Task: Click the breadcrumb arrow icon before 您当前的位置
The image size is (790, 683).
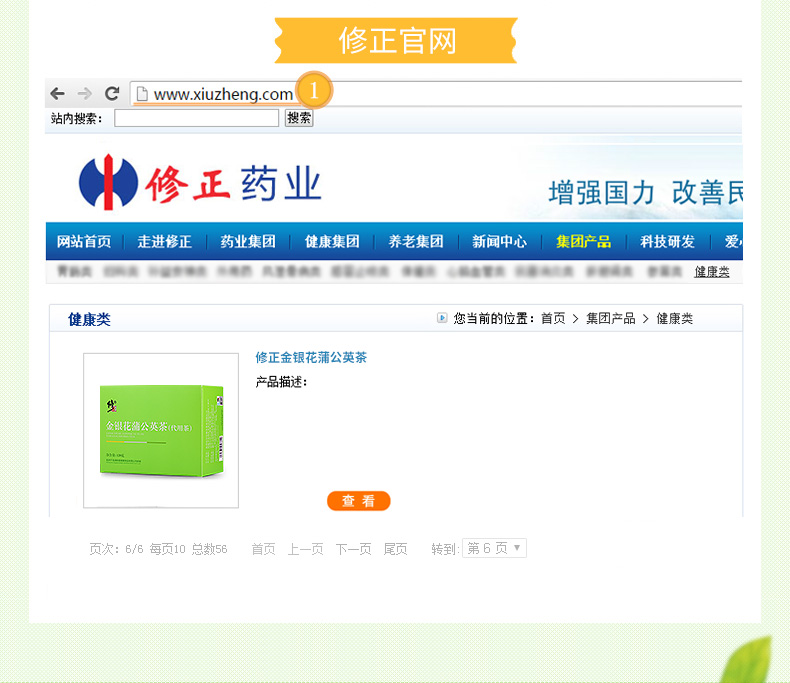Action: pos(442,318)
